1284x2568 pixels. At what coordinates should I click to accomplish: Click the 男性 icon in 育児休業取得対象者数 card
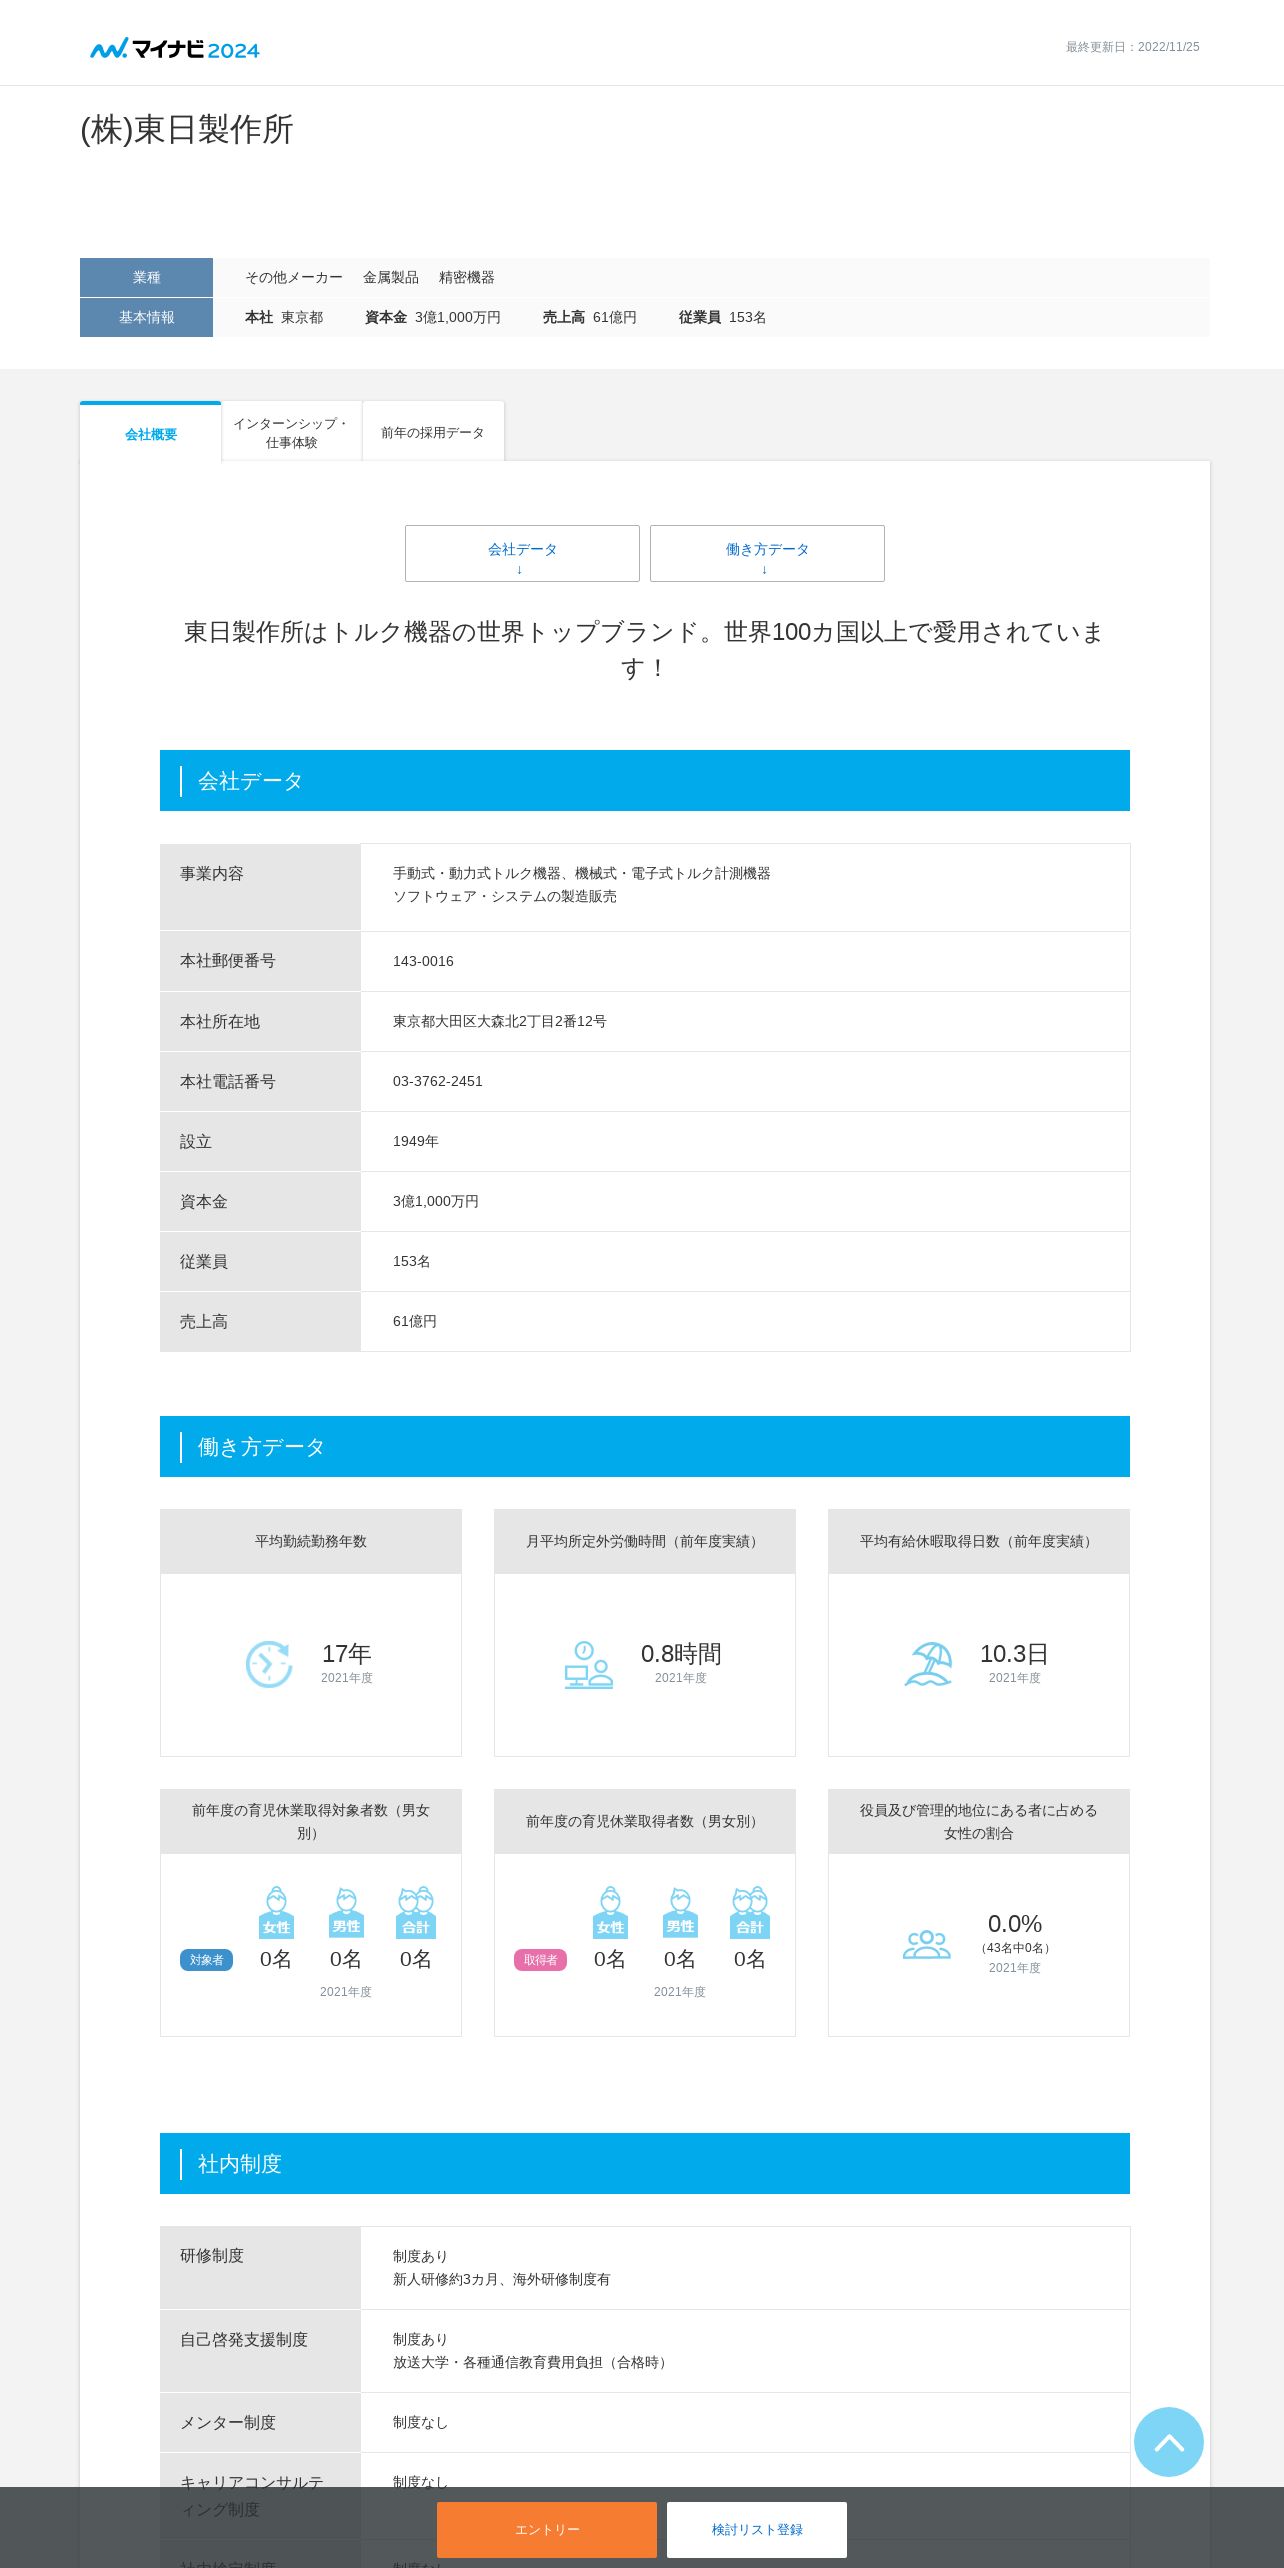tap(346, 1912)
